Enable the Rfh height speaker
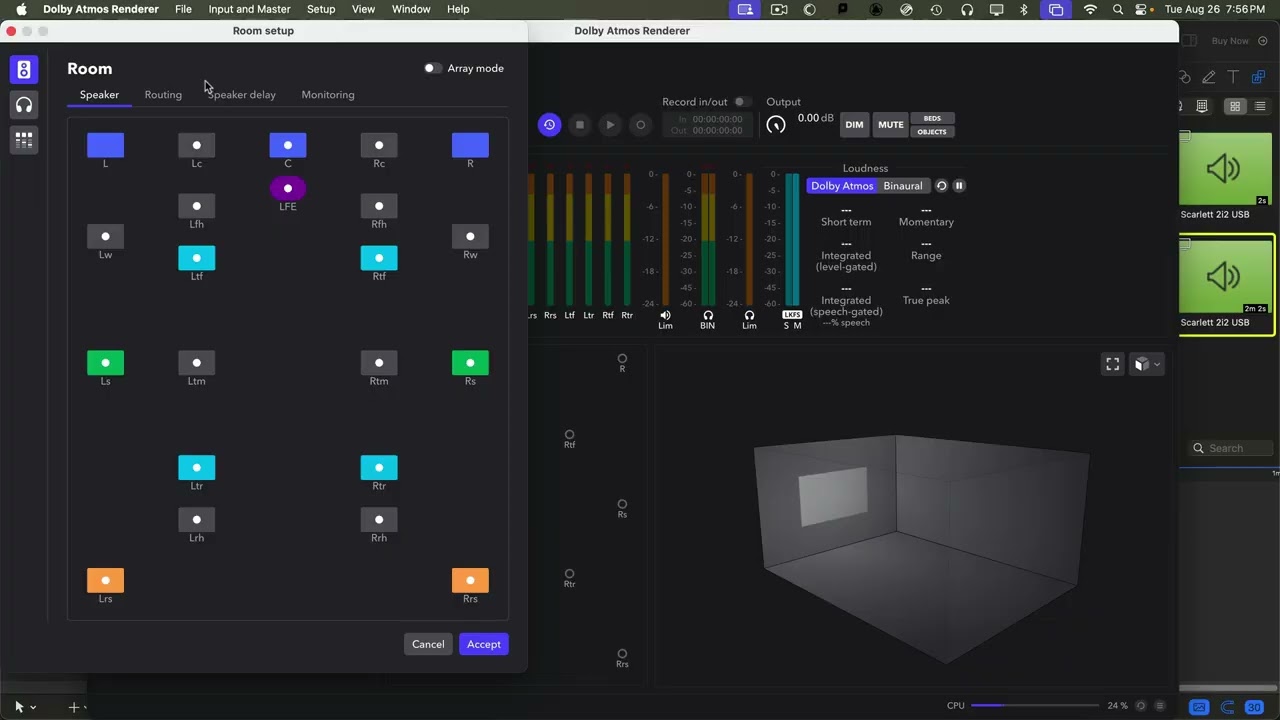The height and width of the screenshot is (720, 1280). pos(379,206)
